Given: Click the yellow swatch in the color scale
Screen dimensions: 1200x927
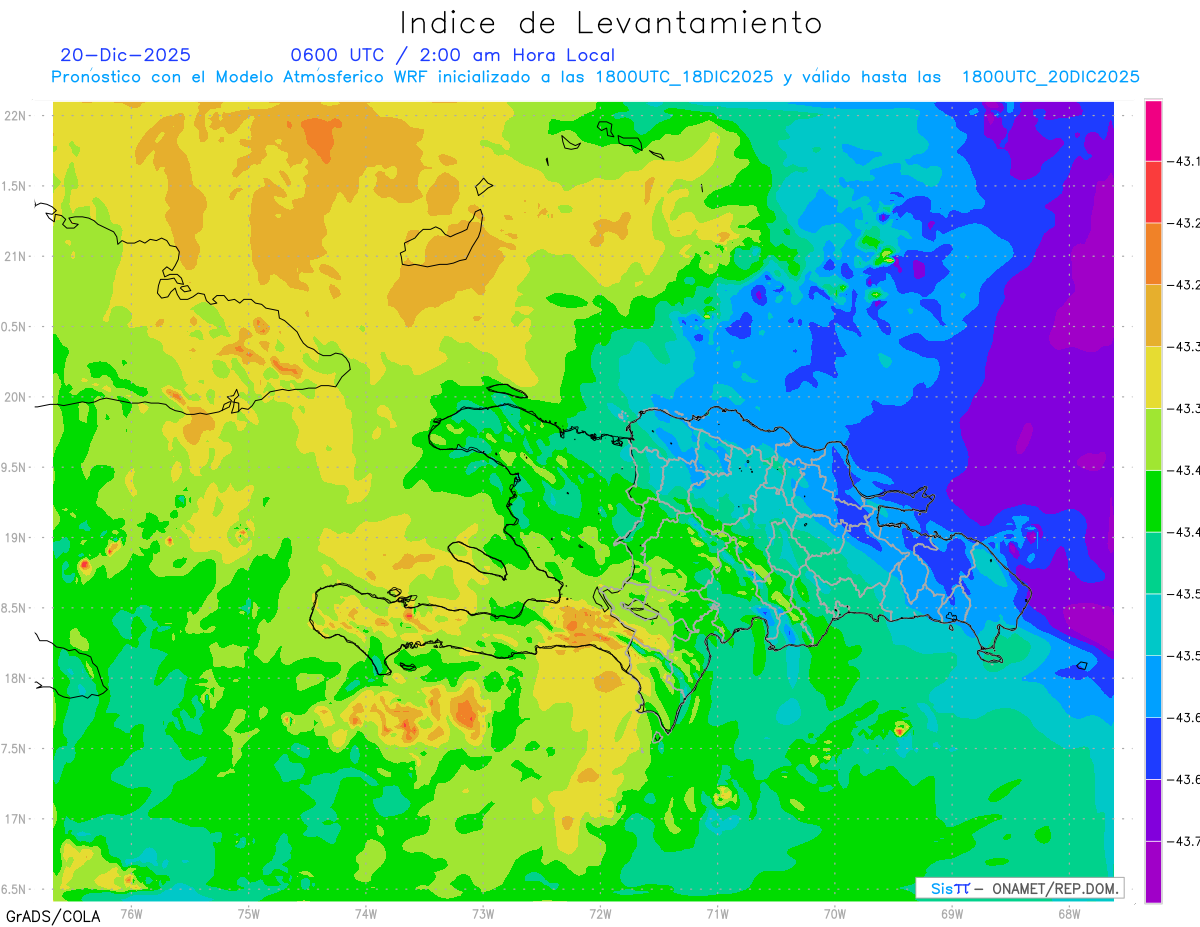Looking at the screenshot, I should [x=1153, y=377].
